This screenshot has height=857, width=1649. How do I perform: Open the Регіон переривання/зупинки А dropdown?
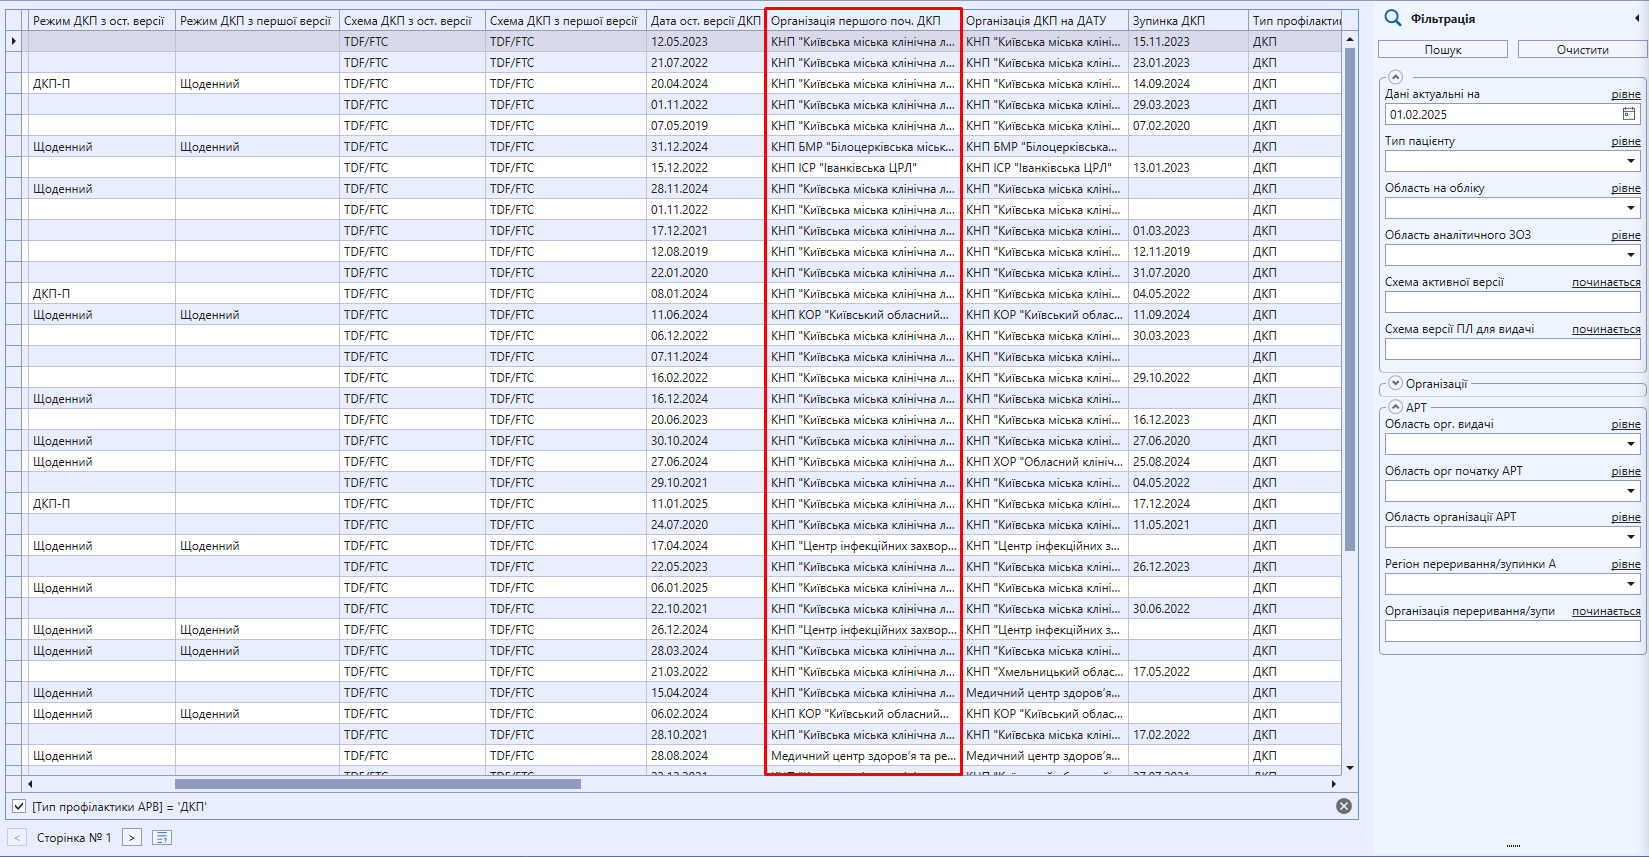1631,584
